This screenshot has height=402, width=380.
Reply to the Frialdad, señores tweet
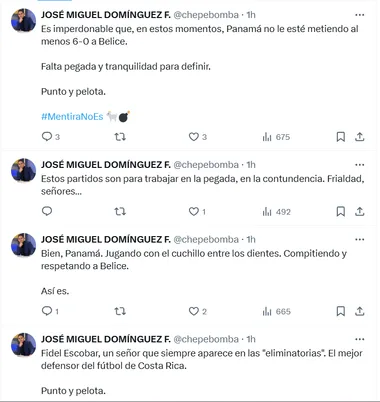(47, 211)
